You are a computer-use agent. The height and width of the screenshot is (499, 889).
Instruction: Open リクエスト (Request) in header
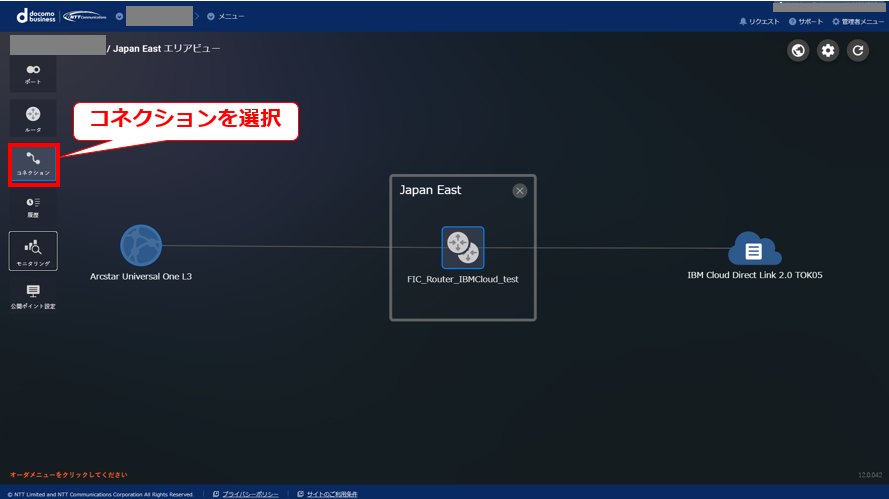pos(759,22)
